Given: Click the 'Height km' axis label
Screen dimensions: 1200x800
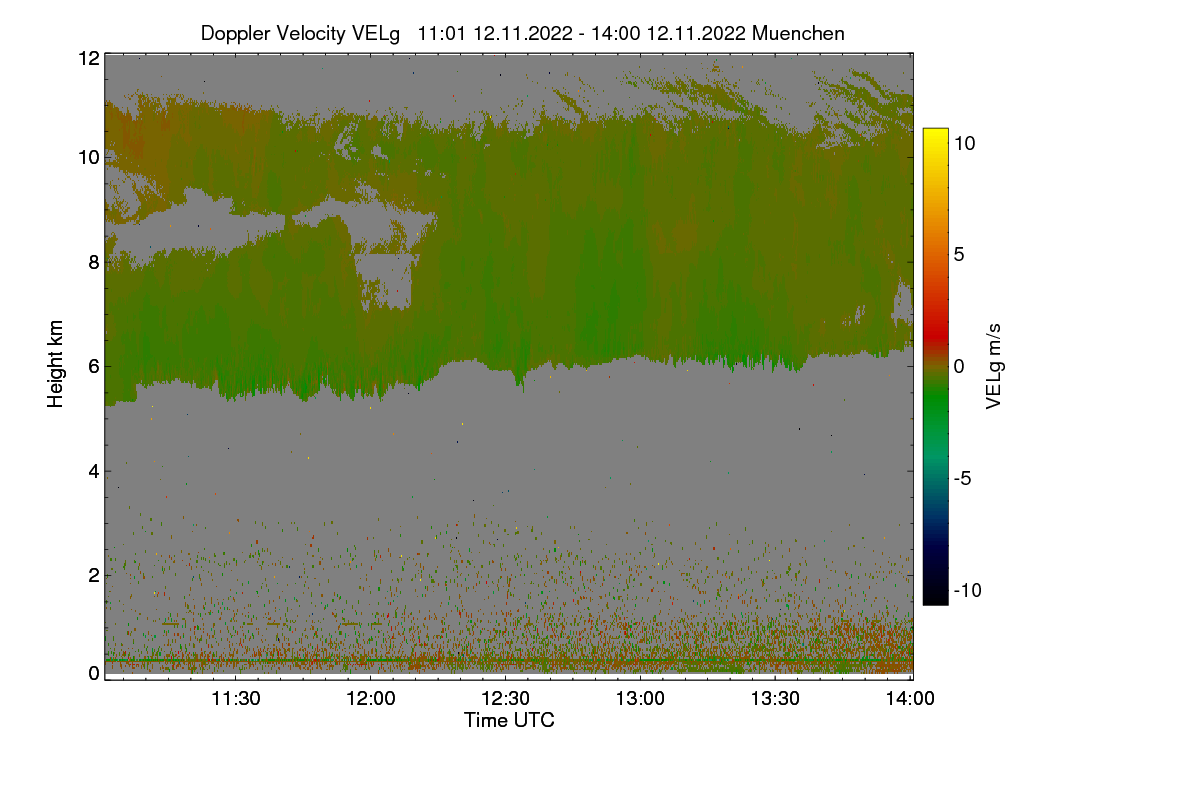Looking at the screenshot, I should (x=56, y=364).
